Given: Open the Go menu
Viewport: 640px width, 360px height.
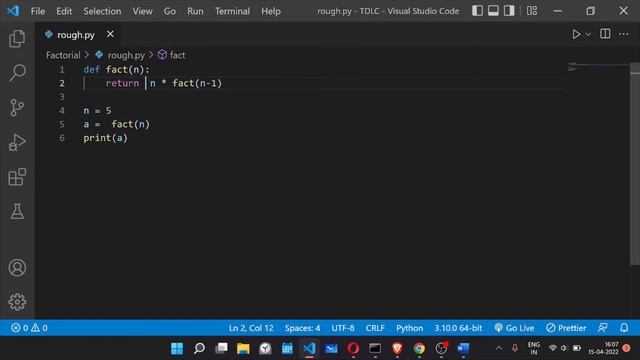Looking at the screenshot, I should coord(170,11).
